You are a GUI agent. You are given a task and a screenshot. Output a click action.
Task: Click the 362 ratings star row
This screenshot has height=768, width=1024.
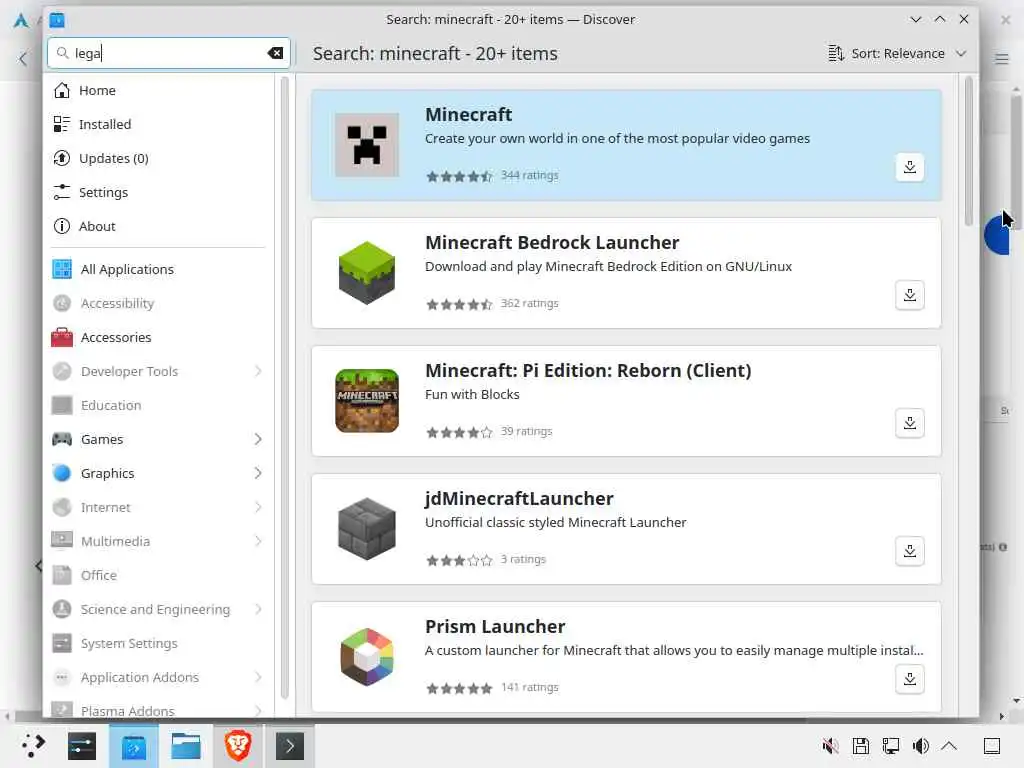coord(459,304)
